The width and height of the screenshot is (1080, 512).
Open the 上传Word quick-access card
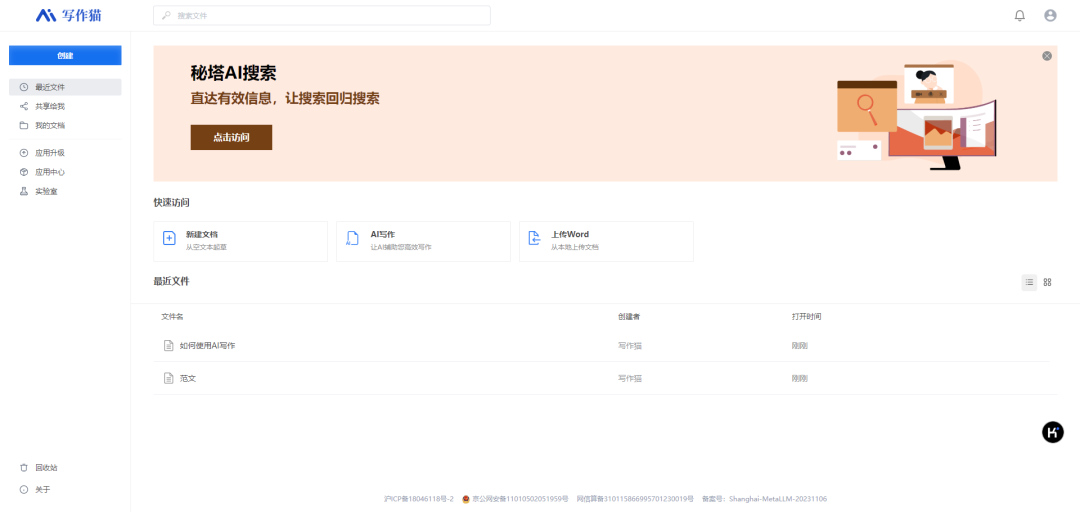[x=606, y=241]
